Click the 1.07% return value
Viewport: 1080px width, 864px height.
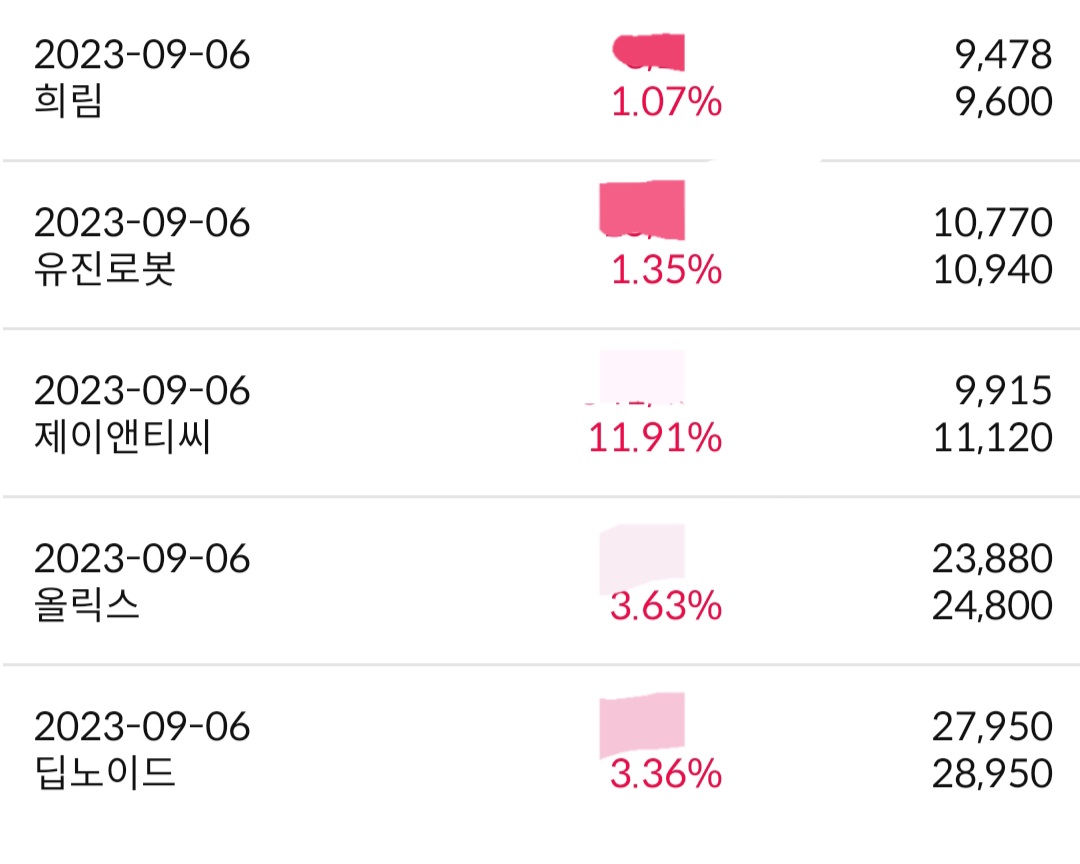coord(666,102)
